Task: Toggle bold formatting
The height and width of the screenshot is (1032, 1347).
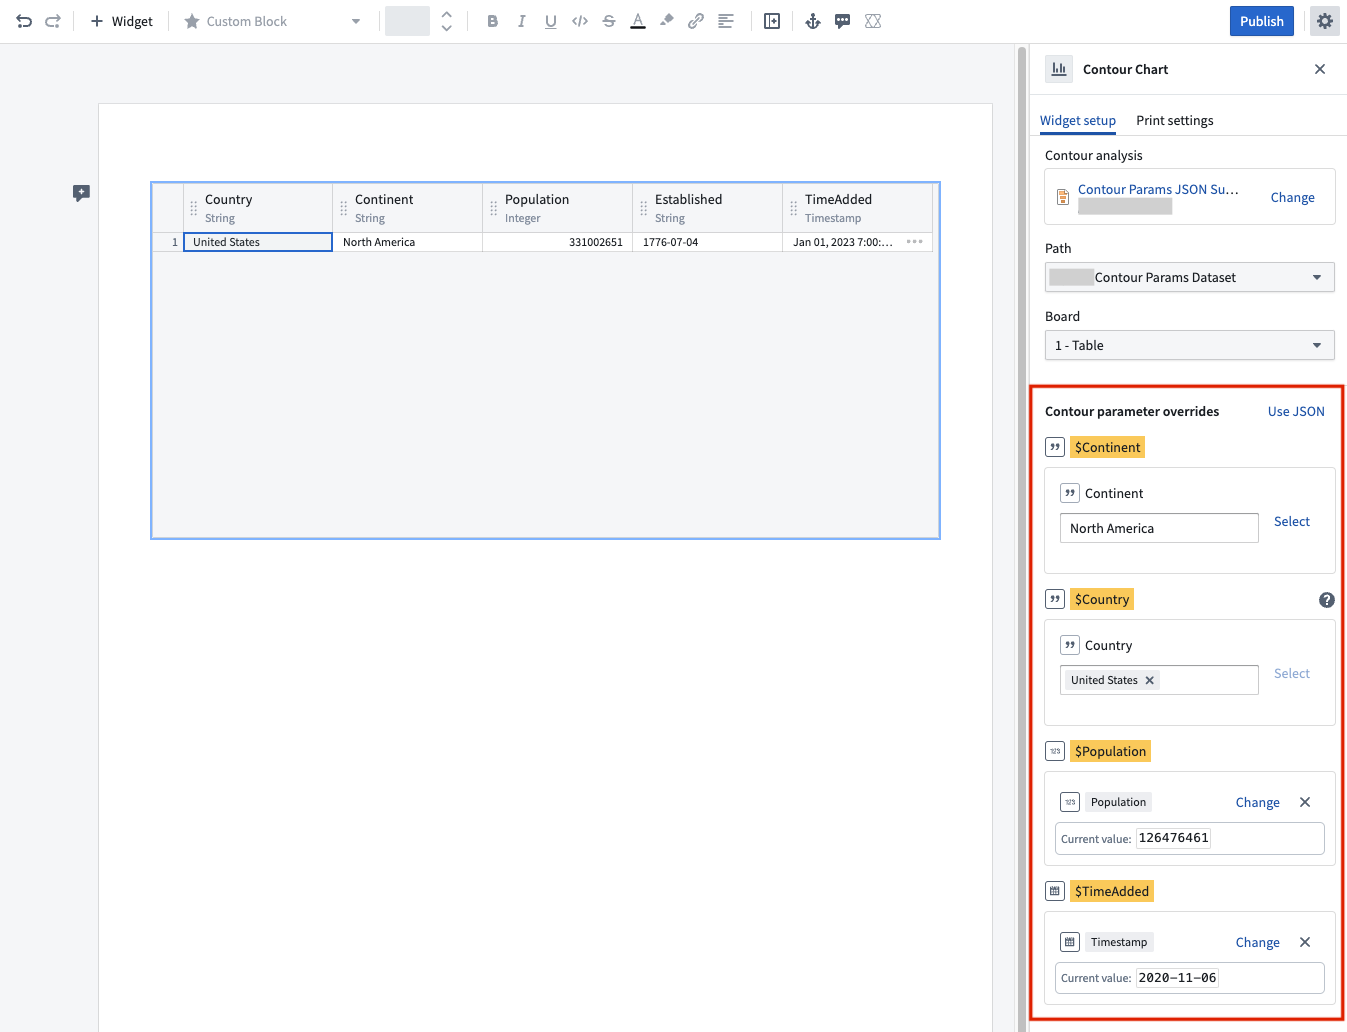Action: (x=492, y=21)
